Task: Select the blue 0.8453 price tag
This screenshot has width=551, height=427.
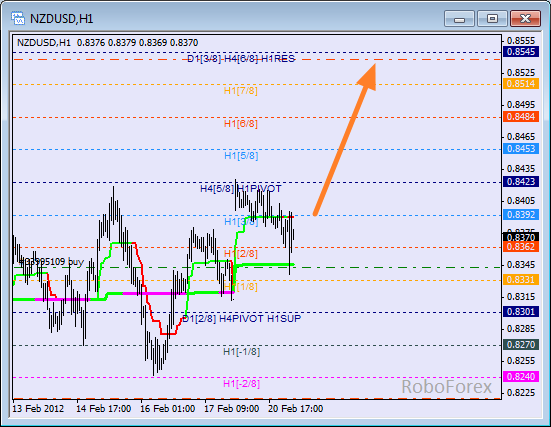Action: pos(521,149)
